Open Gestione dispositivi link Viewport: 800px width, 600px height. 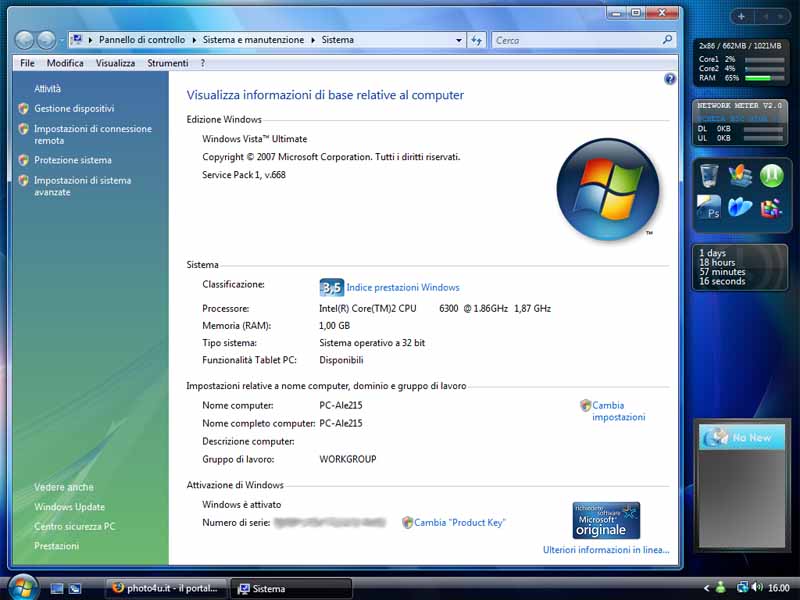74,109
